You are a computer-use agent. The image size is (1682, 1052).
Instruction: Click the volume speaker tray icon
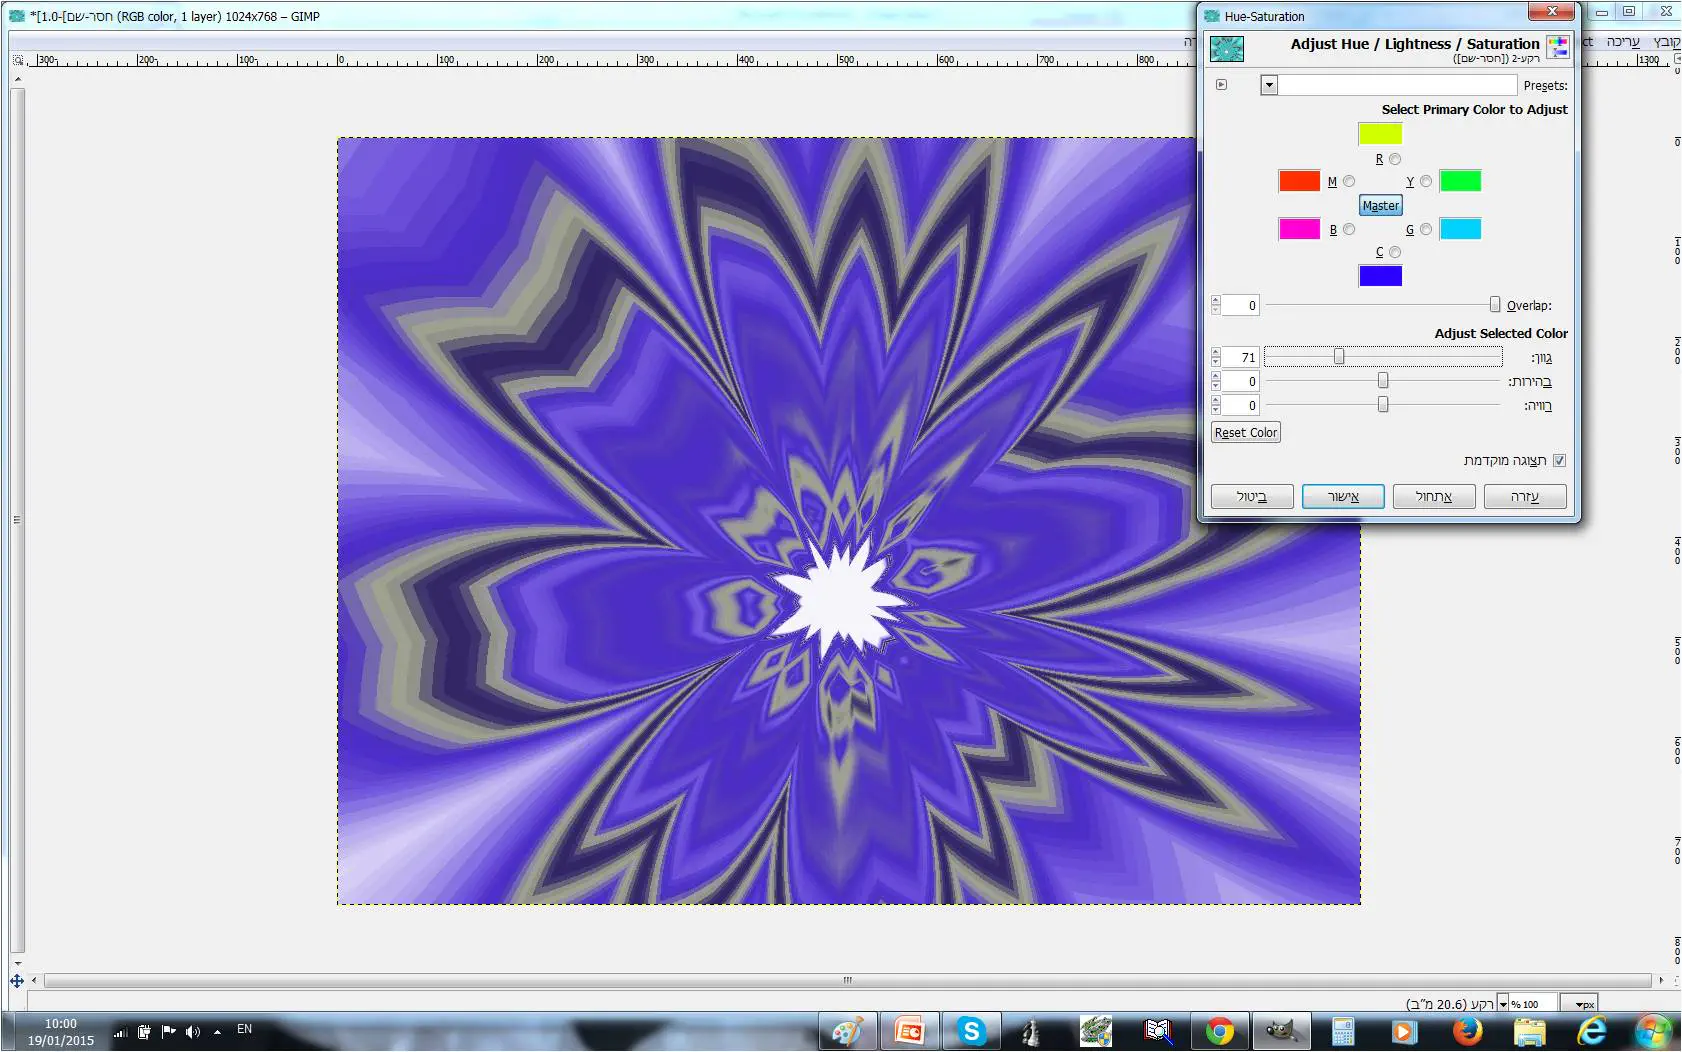[x=192, y=1031]
